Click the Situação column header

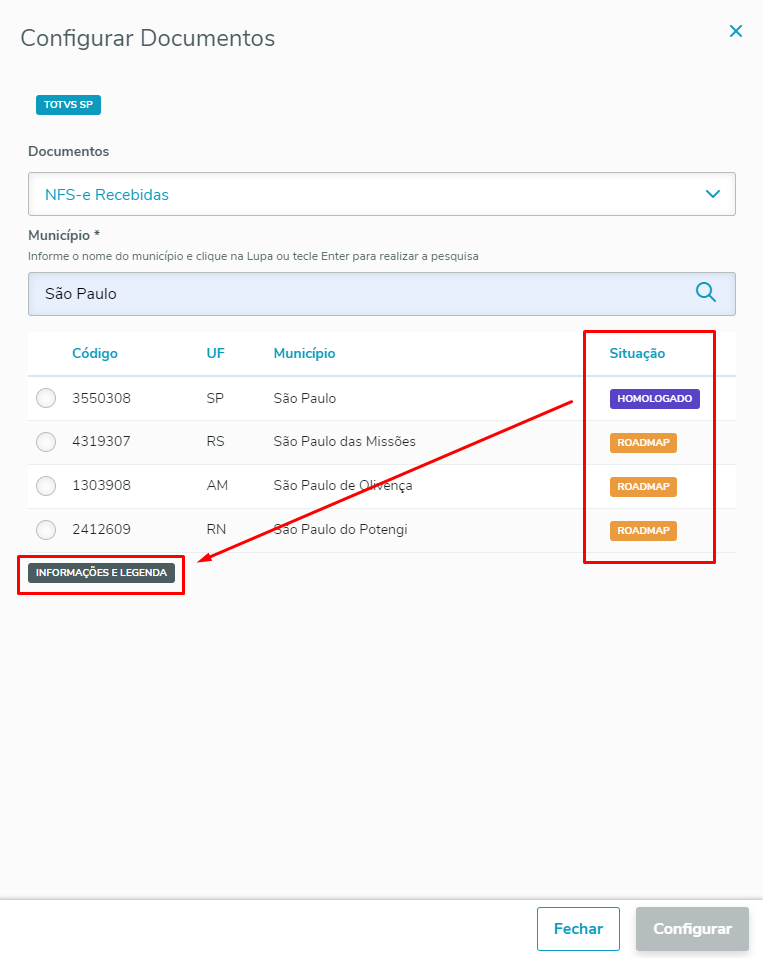point(637,353)
